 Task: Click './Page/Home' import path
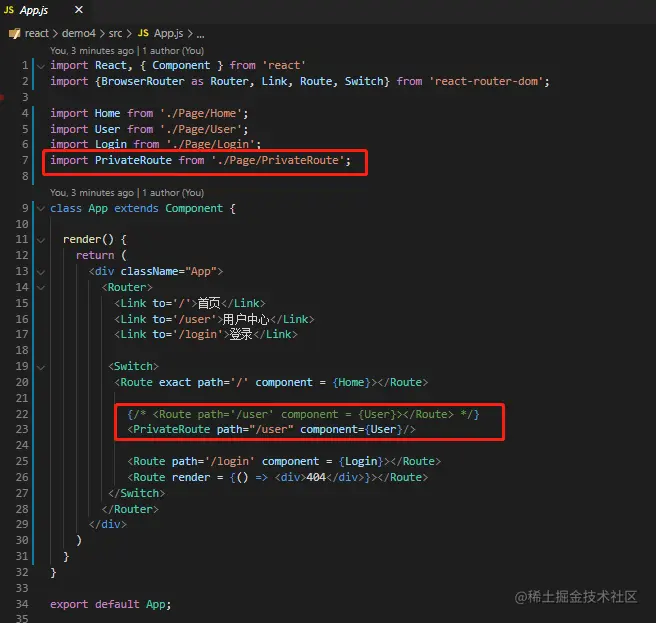pos(201,113)
